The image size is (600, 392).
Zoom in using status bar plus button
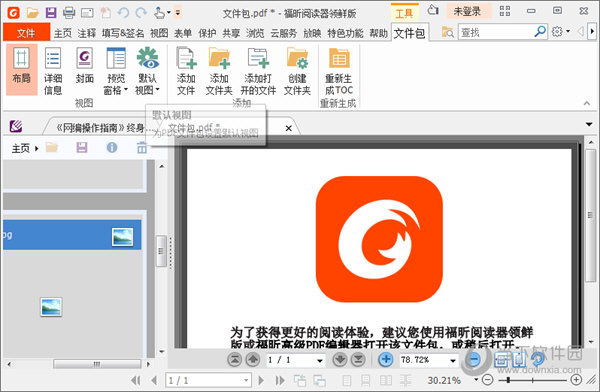576,380
